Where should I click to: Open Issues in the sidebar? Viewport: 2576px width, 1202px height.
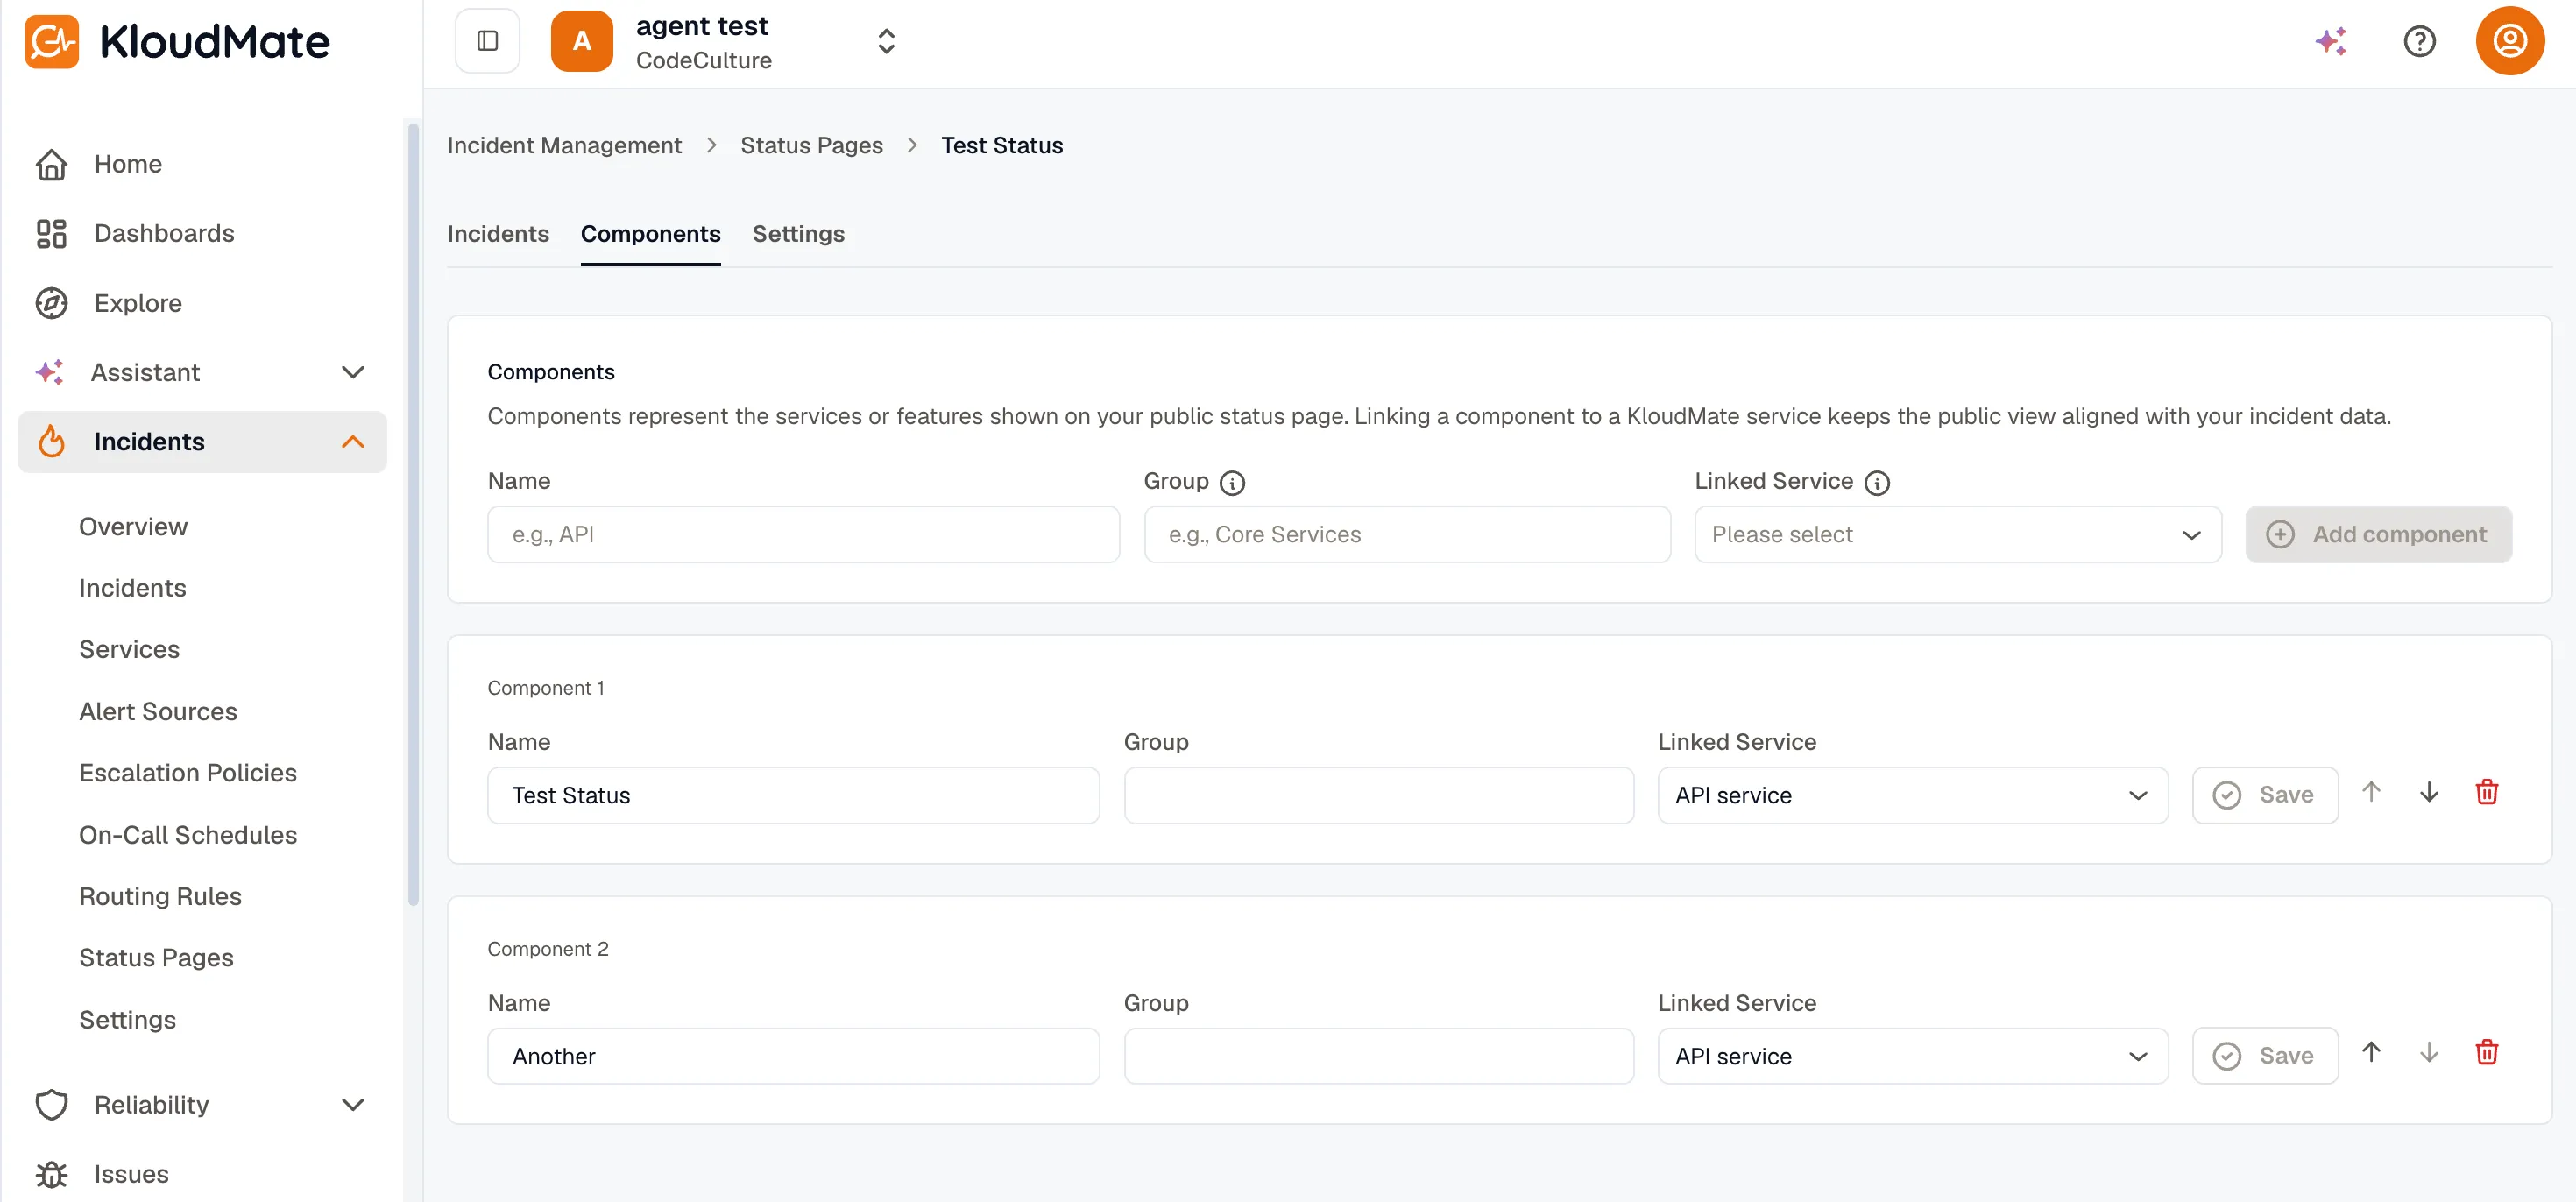click(131, 1173)
